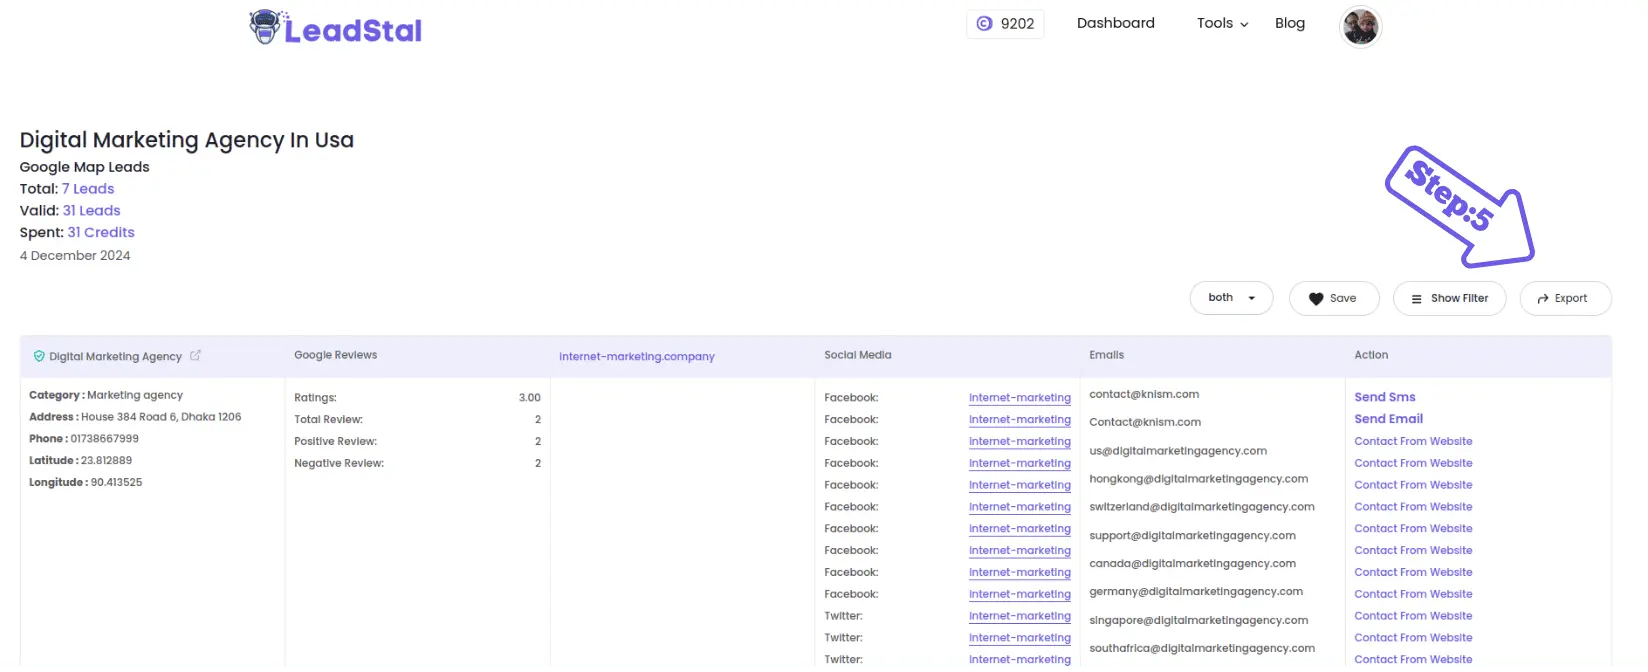Open the user profile avatar
This screenshot has height=672, width=1648.
(x=1360, y=26)
